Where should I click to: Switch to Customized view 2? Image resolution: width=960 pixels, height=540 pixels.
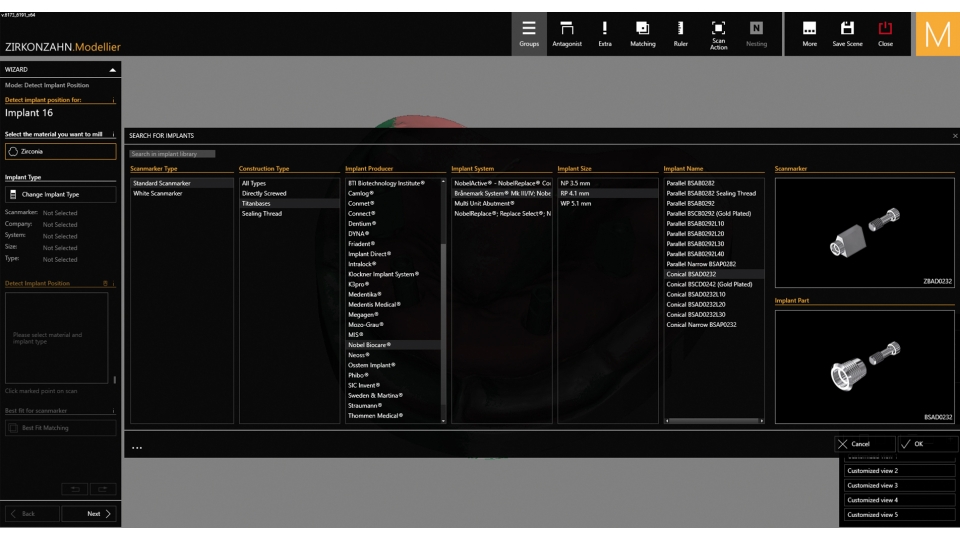(x=898, y=471)
